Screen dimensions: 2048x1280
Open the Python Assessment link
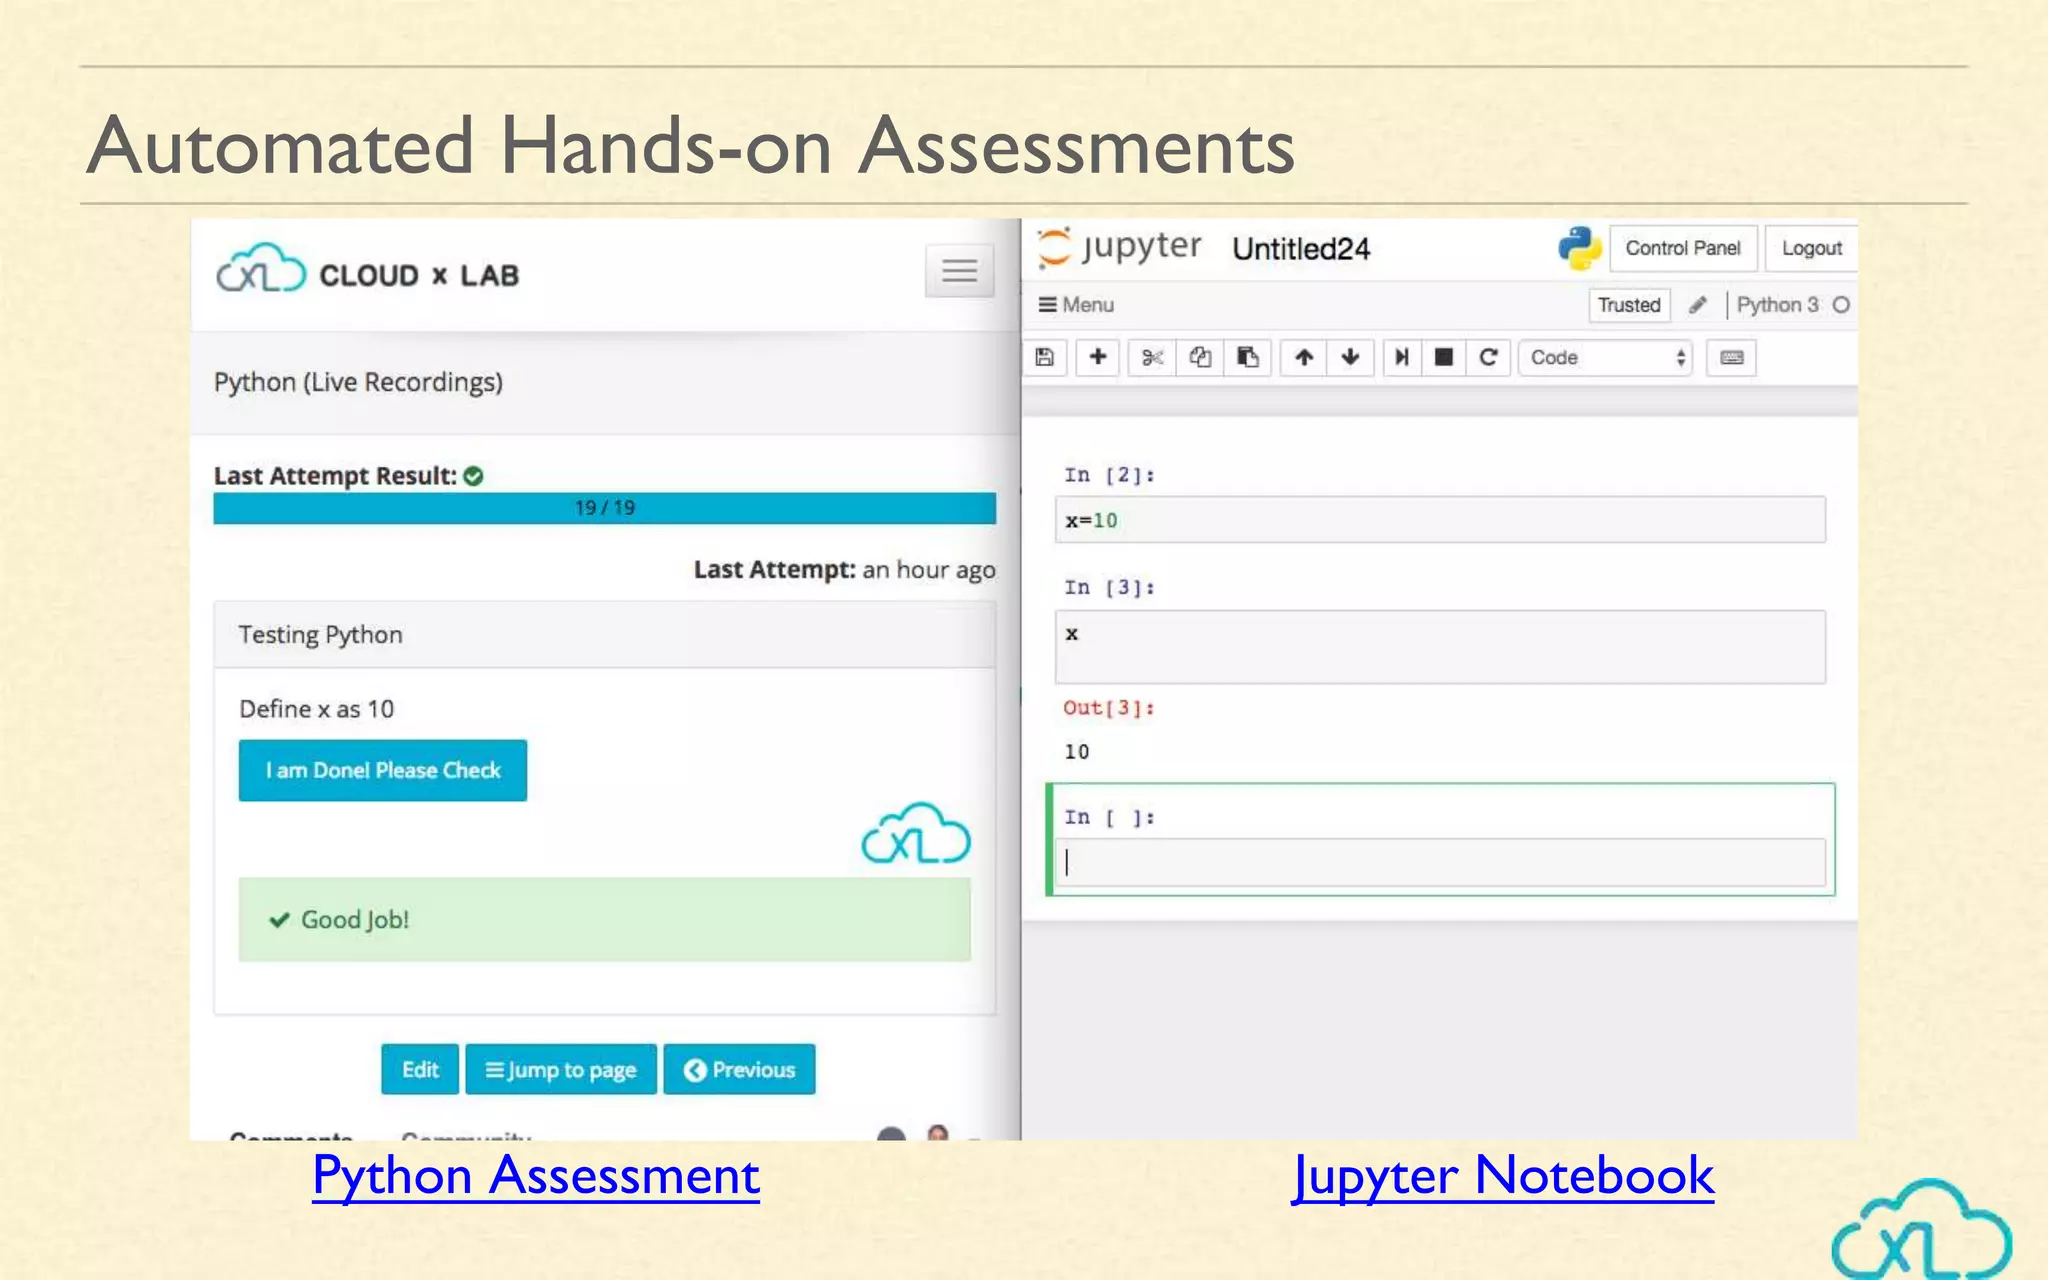[536, 1176]
